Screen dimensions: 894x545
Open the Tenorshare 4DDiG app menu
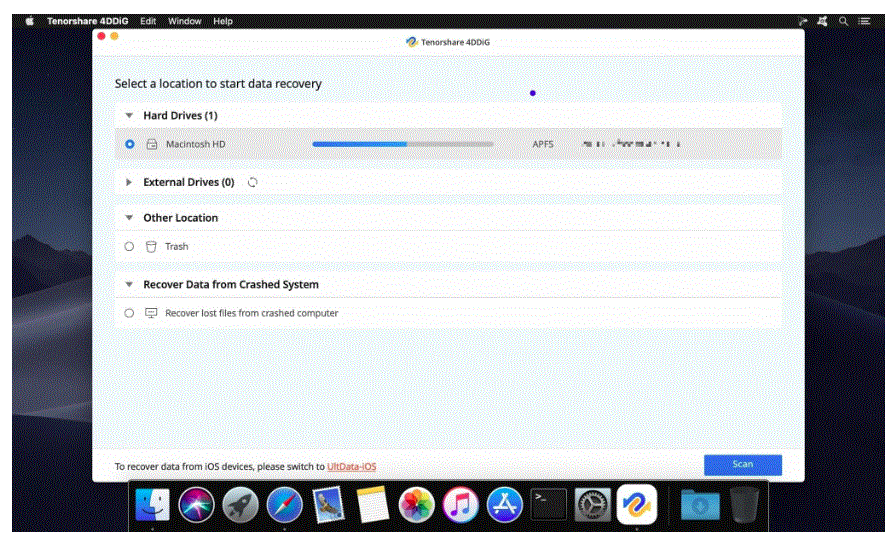point(88,21)
